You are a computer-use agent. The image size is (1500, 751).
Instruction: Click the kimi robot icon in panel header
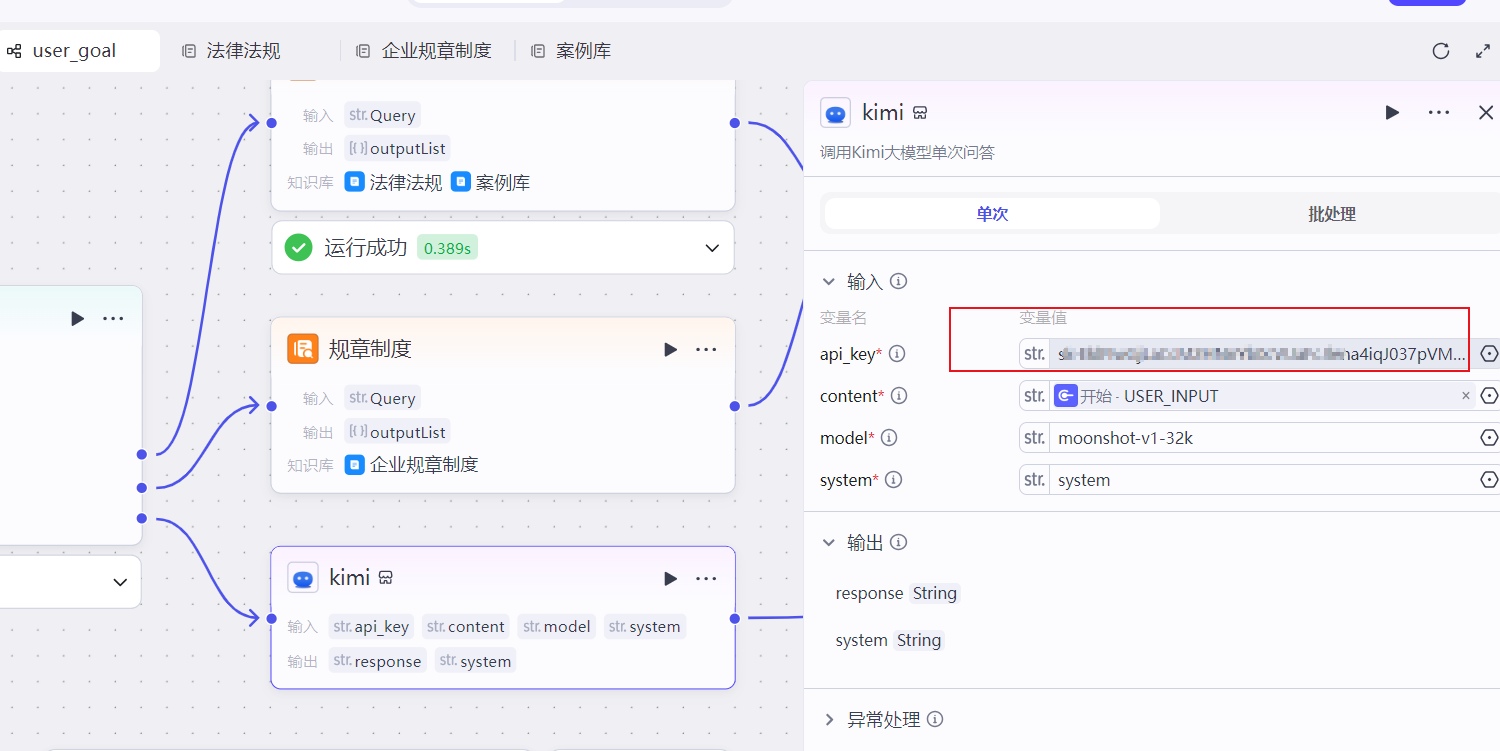pyautogui.click(x=835, y=113)
